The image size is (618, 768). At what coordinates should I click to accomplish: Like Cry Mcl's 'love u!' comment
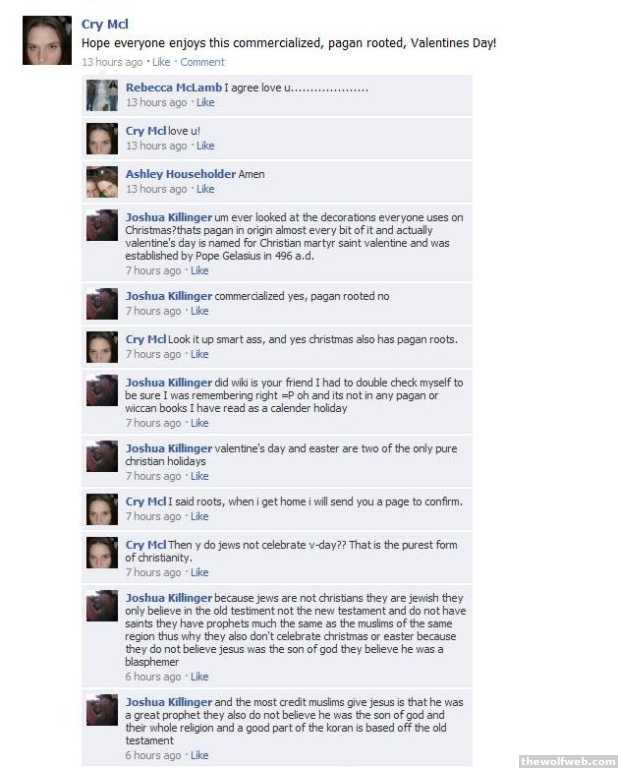point(205,145)
